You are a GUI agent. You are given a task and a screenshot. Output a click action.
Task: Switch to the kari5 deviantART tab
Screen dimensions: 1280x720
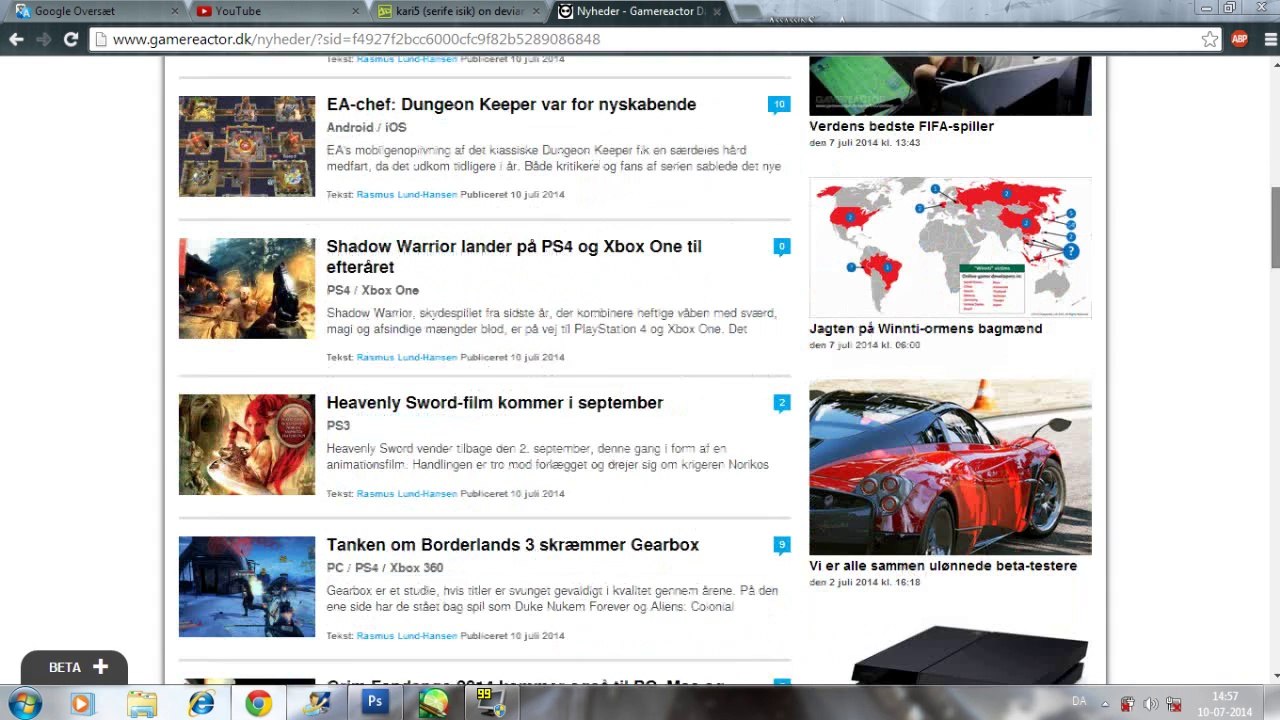point(457,11)
